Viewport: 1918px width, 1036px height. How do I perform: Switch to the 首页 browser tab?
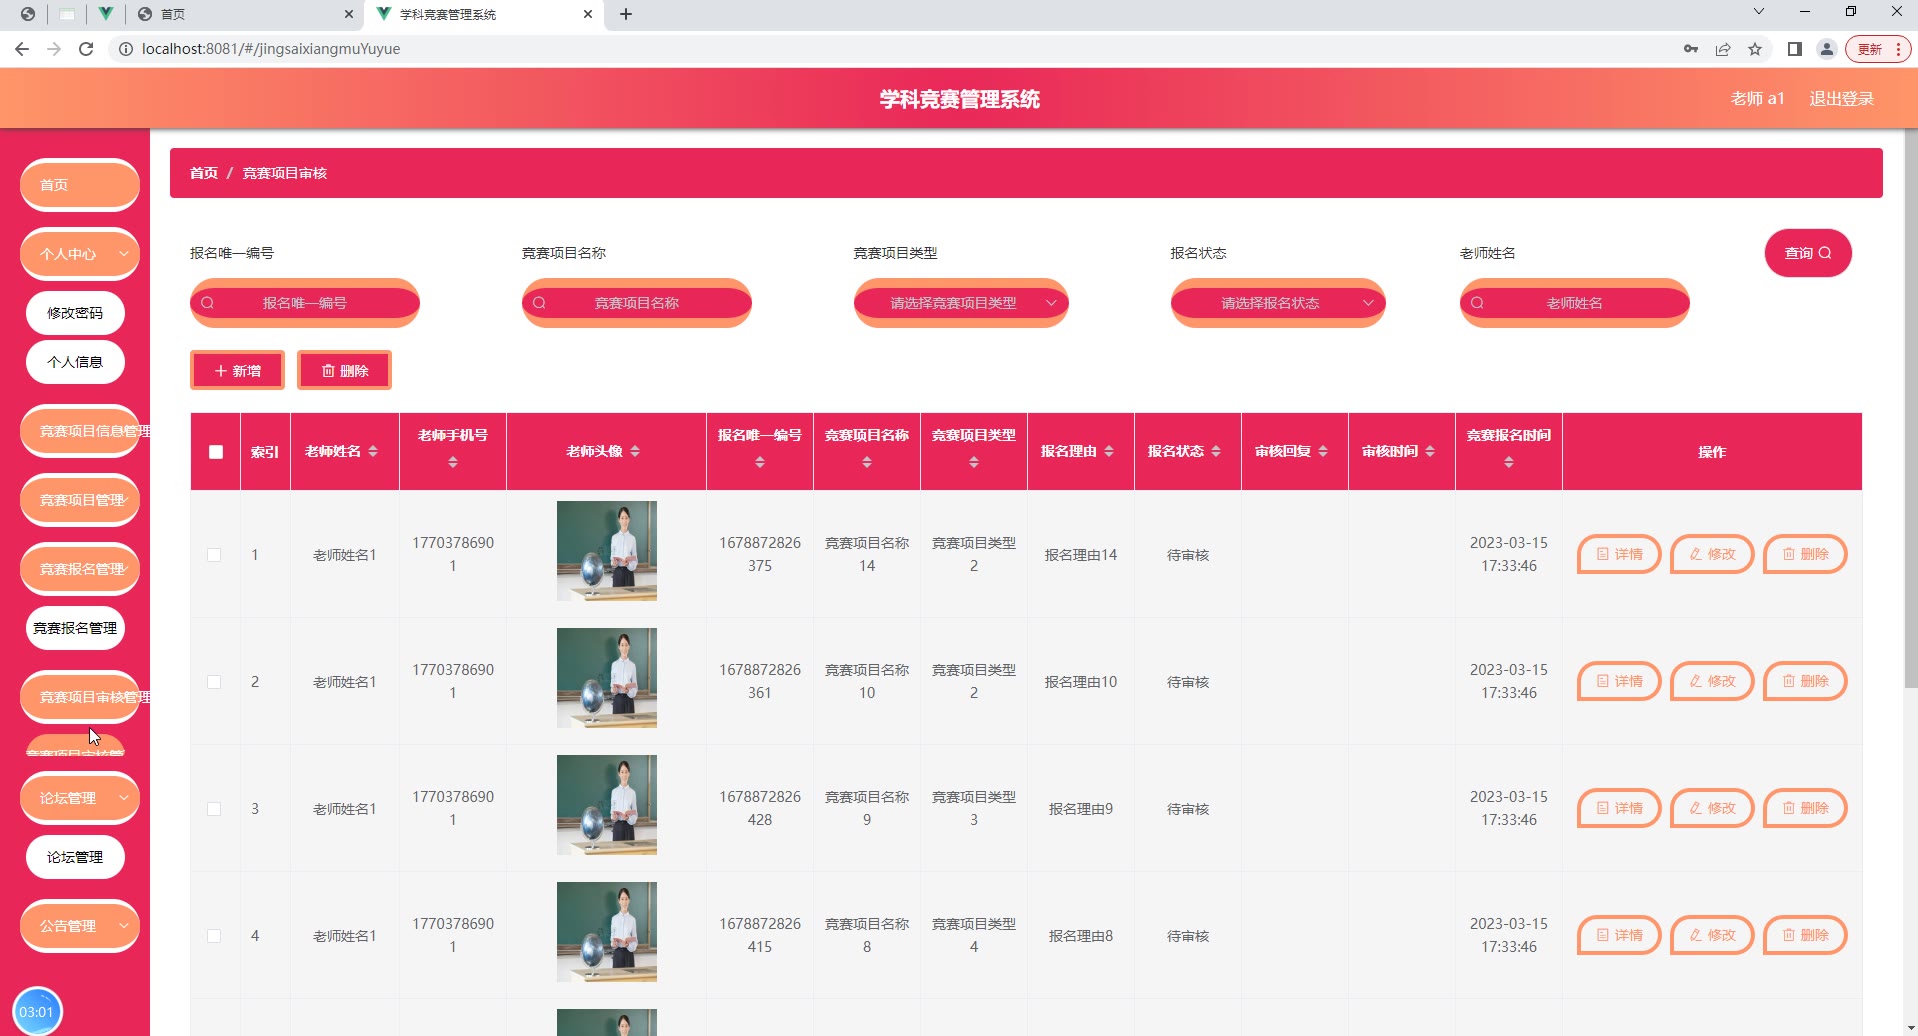(245, 14)
